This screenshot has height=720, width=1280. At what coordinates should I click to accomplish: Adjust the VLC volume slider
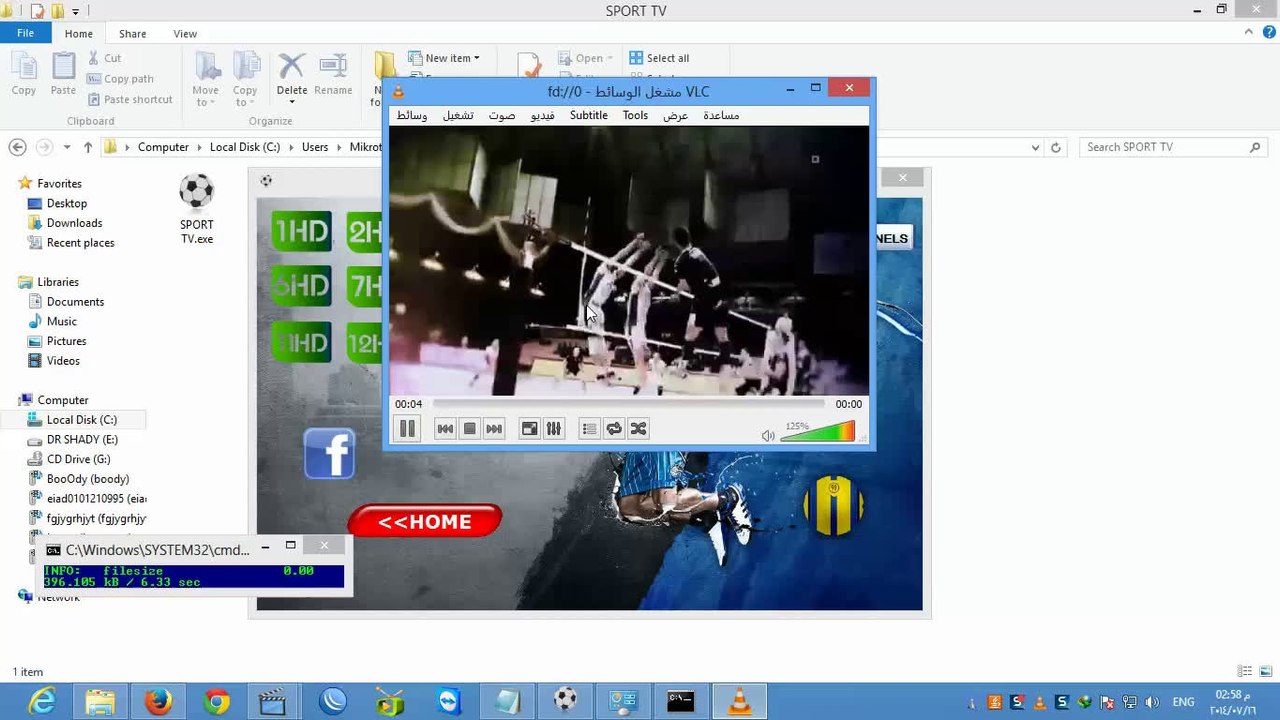click(x=818, y=432)
